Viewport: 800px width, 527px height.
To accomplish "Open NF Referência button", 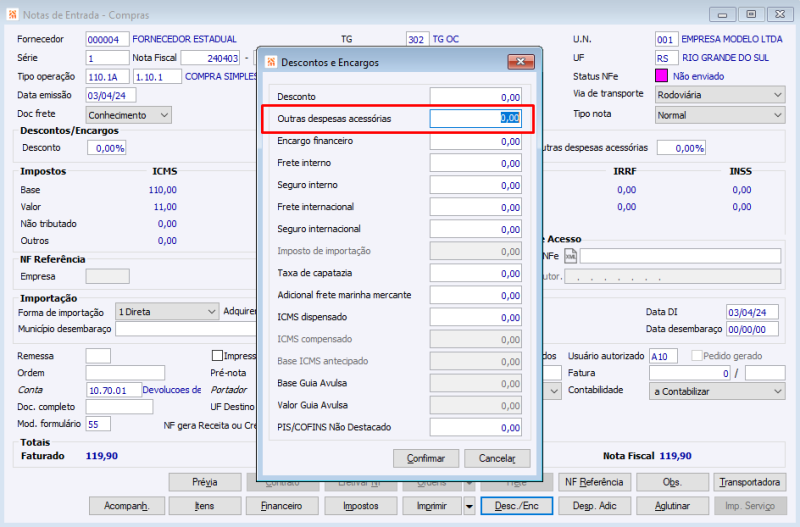I will pyautogui.click(x=594, y=482).
